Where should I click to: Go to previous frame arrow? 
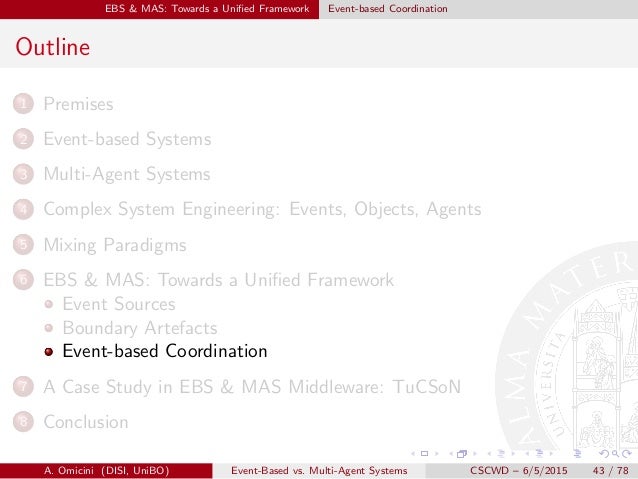pyautogui.click(x=451, y=453)
